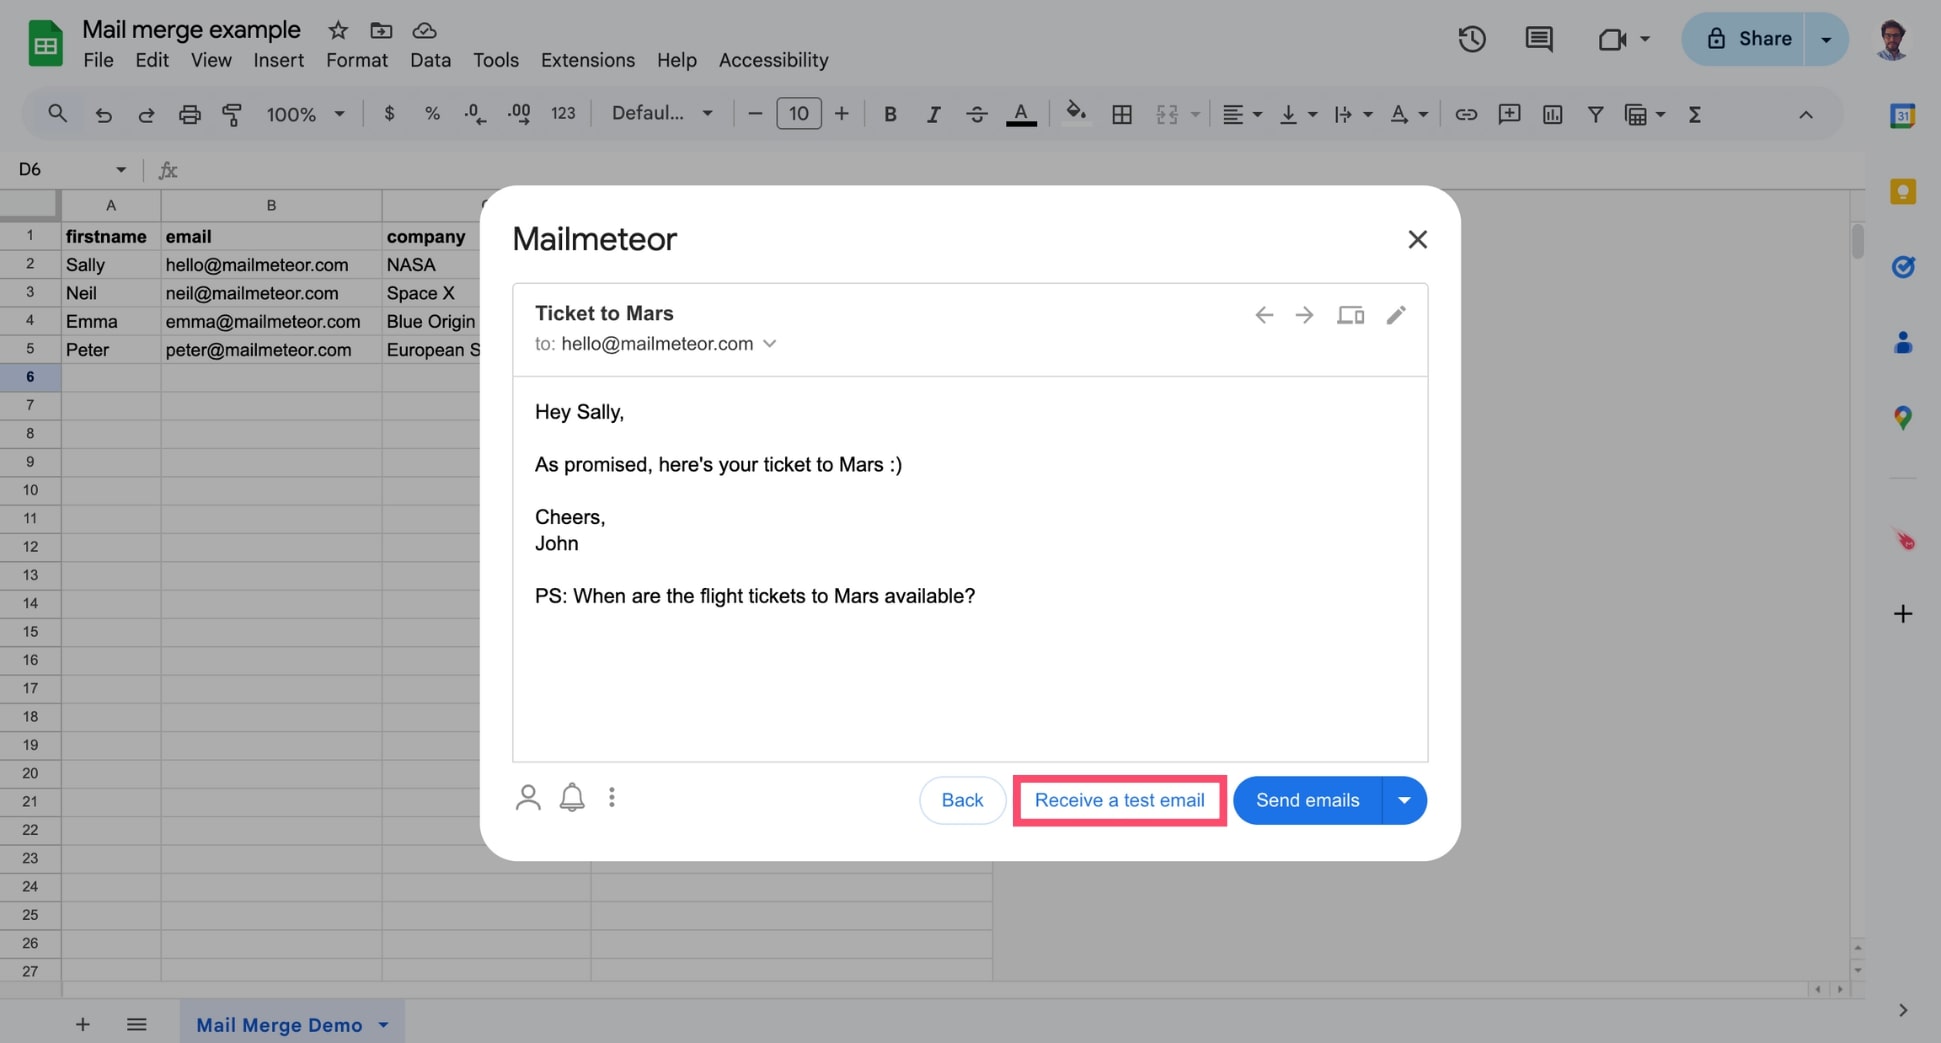Open the version history clock icon
The height and width of the screenshot is (1043, 1941).
coord(1471,39)
